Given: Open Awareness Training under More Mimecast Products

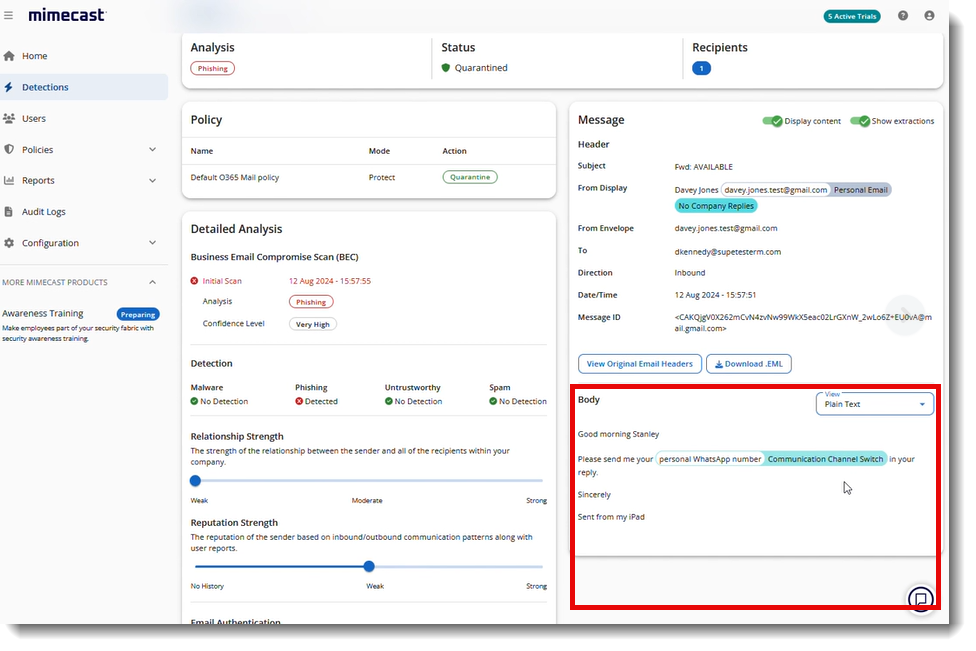Looking at the screenshot, I should (42, 313).
